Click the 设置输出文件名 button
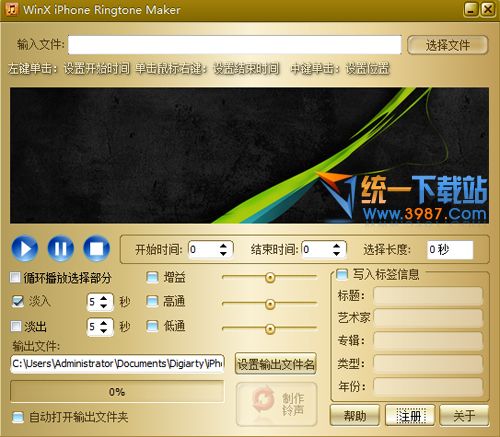This screenshot has width=500, height=437. click(276, 364)
